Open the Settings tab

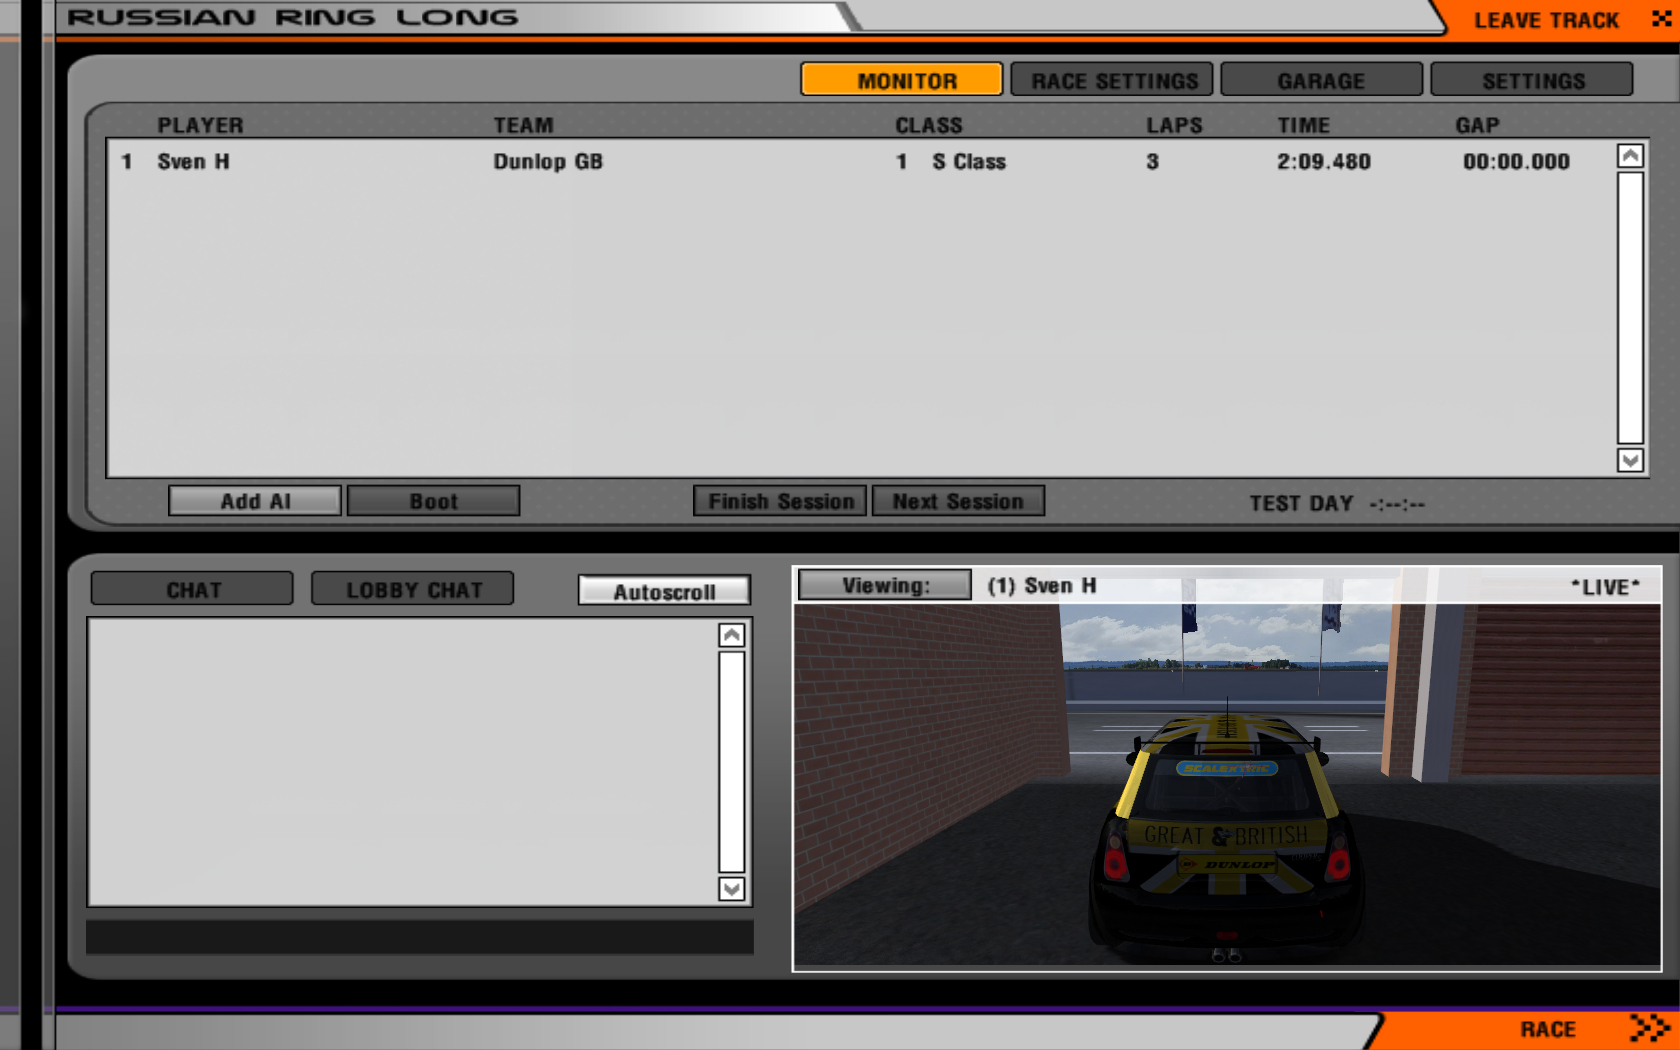pos(1531,80)
